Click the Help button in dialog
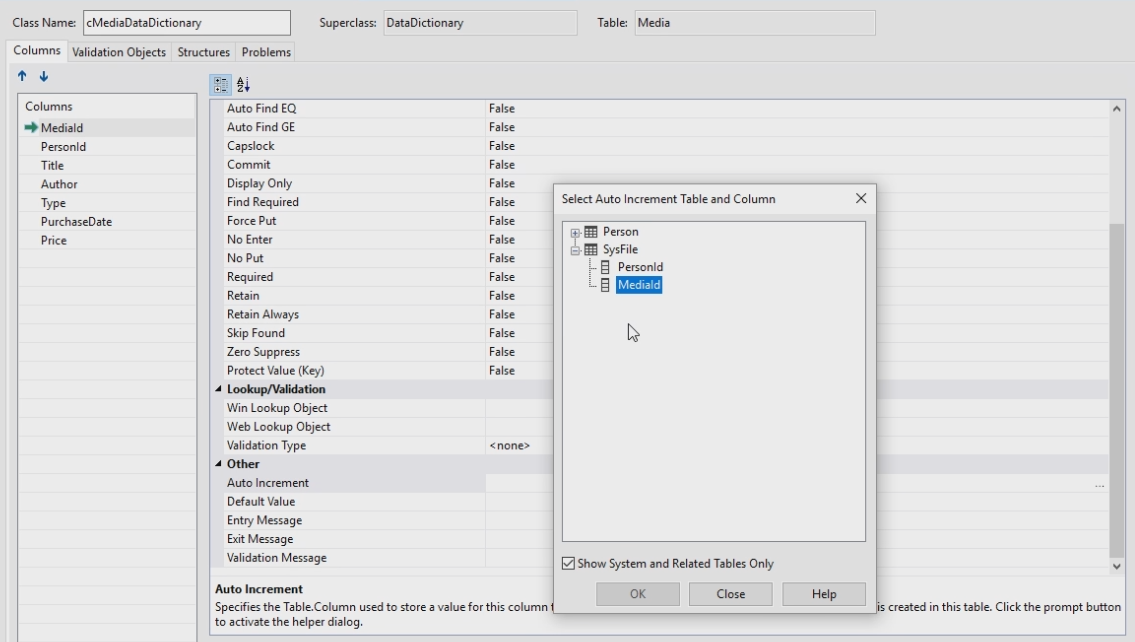 pyautogui.click(x=823, y=594)
